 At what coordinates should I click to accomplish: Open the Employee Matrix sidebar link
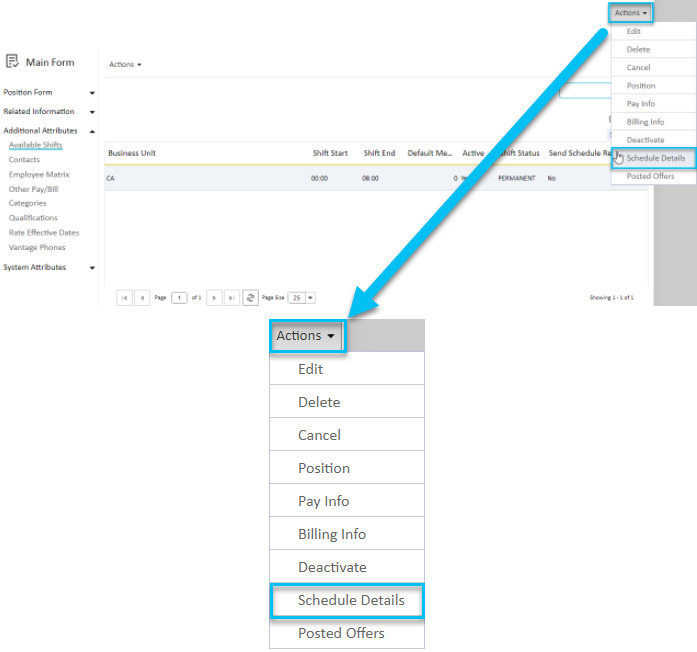39,174
